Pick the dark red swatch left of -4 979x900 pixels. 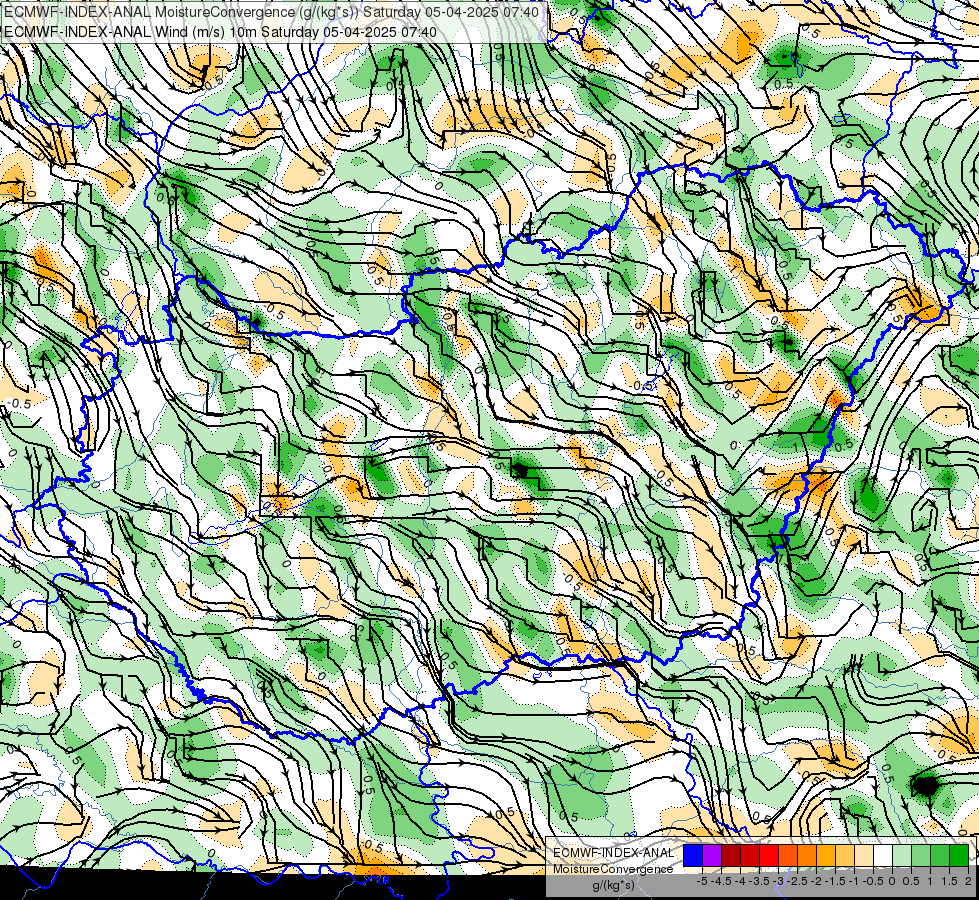click(x=731, y=855)
